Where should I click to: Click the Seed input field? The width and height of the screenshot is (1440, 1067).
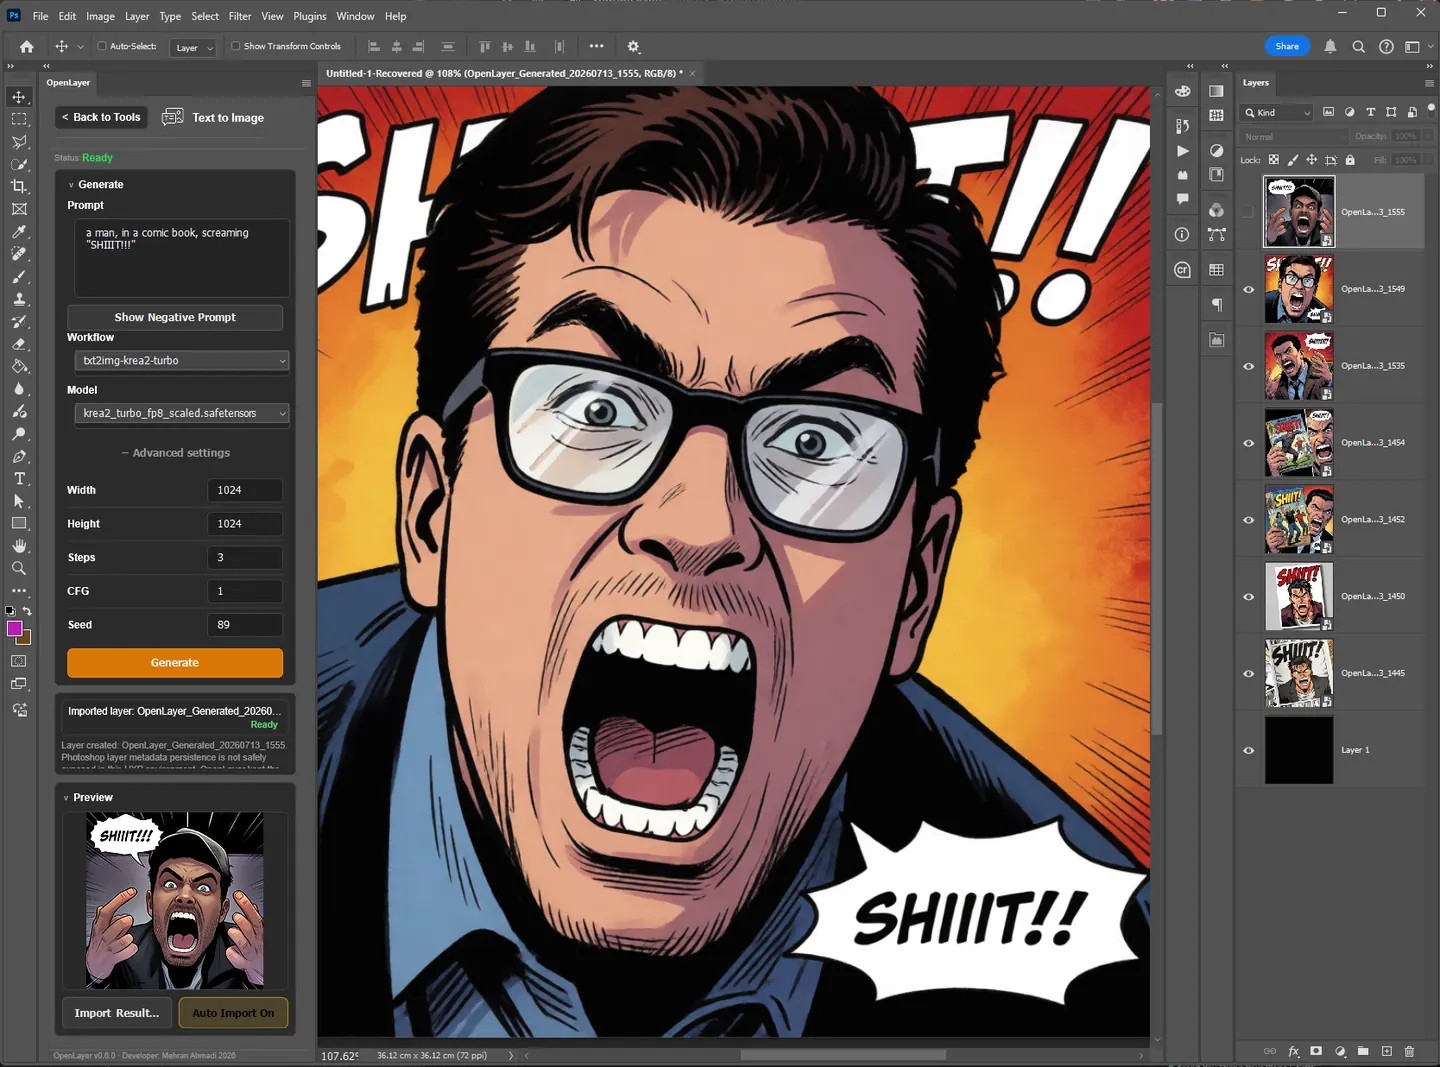coord(244,625)
